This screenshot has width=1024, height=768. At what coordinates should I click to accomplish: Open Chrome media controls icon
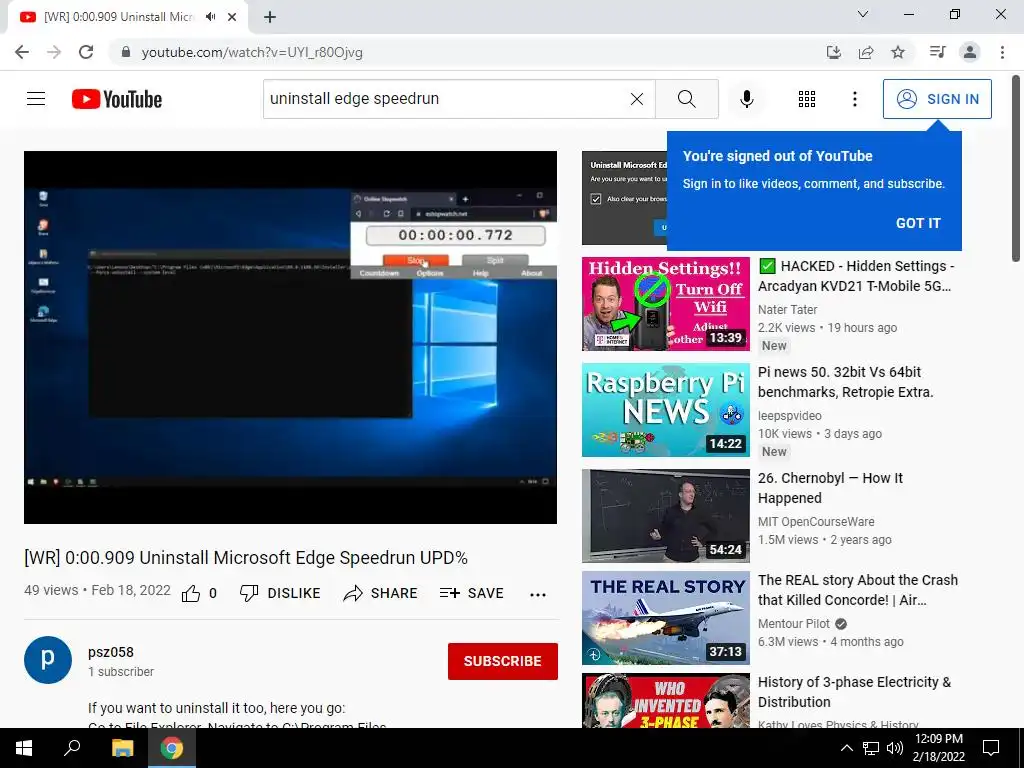(937, 52)
